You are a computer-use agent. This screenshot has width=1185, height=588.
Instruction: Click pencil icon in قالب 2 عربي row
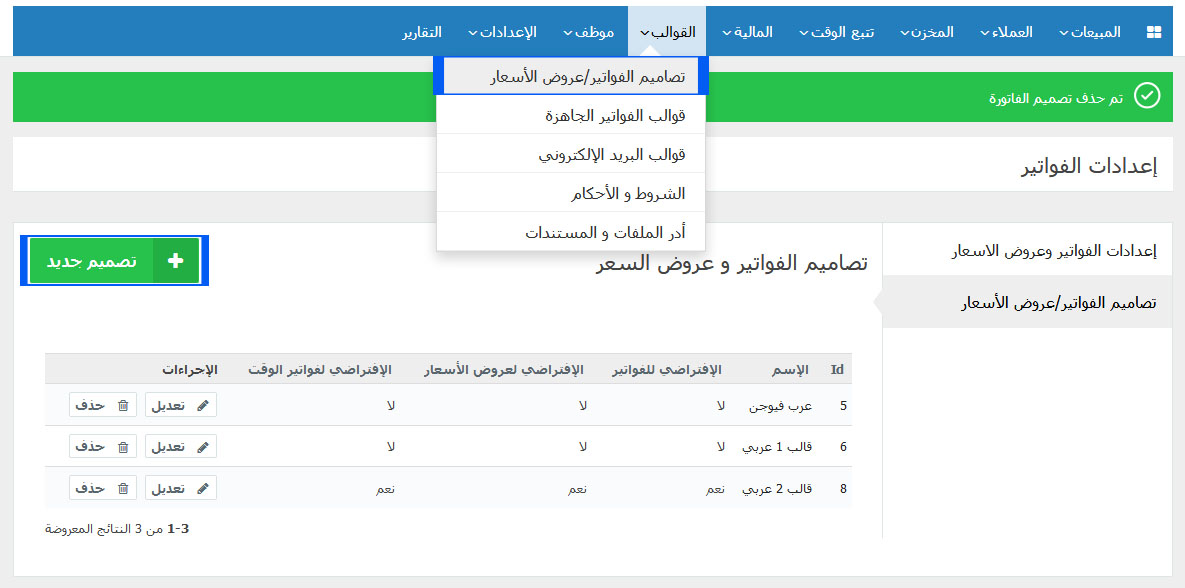(x=202, y=488)
